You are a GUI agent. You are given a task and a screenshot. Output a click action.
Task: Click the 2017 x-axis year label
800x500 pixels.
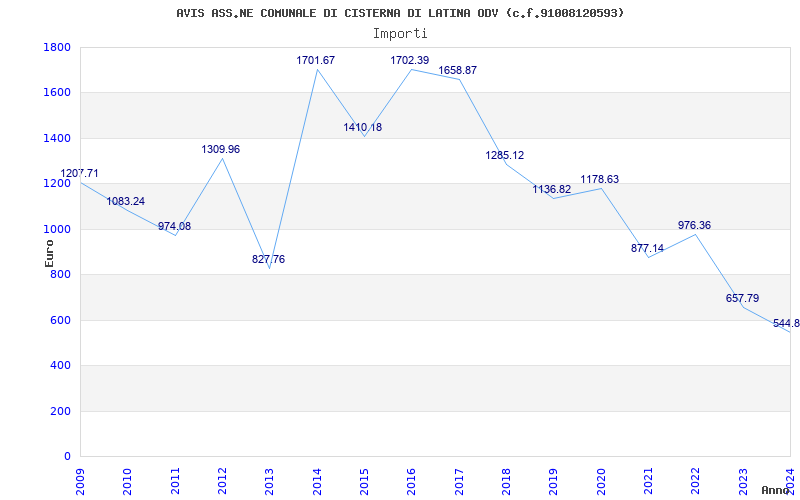tap(459, 482)
